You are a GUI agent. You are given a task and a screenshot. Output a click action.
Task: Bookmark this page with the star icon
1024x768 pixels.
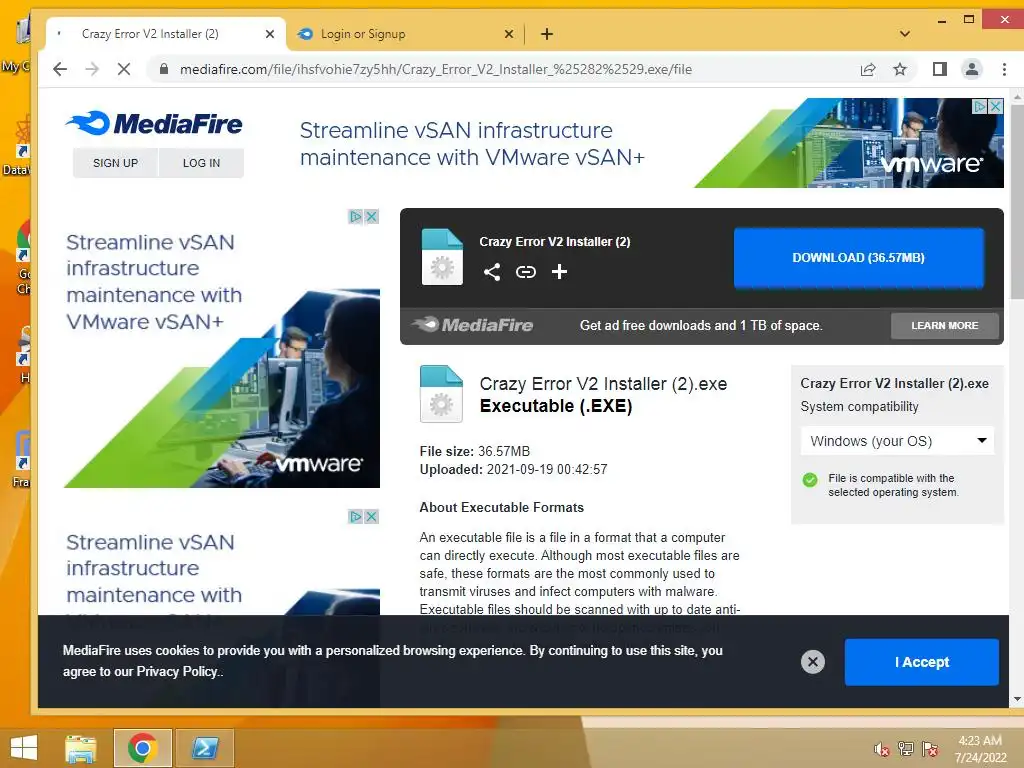(900, 69)
